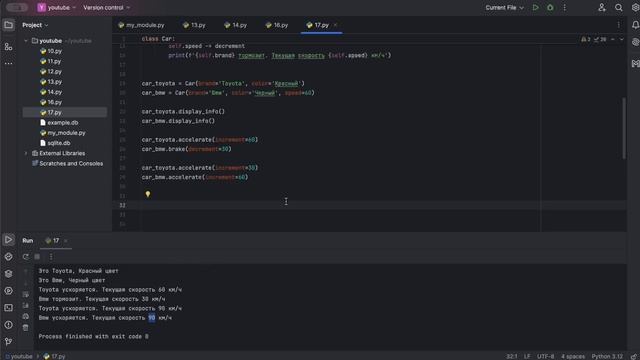Open the youtube project dropdown
640x360 pixels.
click(x=56, y=8)
